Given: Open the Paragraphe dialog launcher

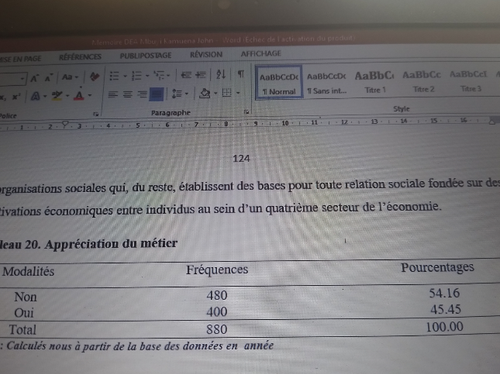Looking at the screenshot, I should coord(247,112).
